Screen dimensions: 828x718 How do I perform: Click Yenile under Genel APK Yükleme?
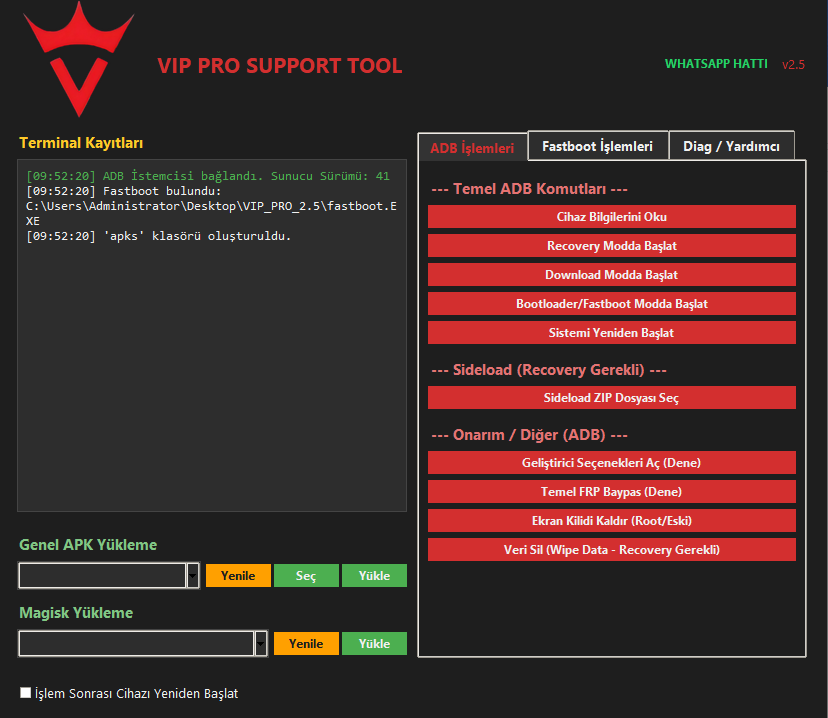(x=238, y=575)
